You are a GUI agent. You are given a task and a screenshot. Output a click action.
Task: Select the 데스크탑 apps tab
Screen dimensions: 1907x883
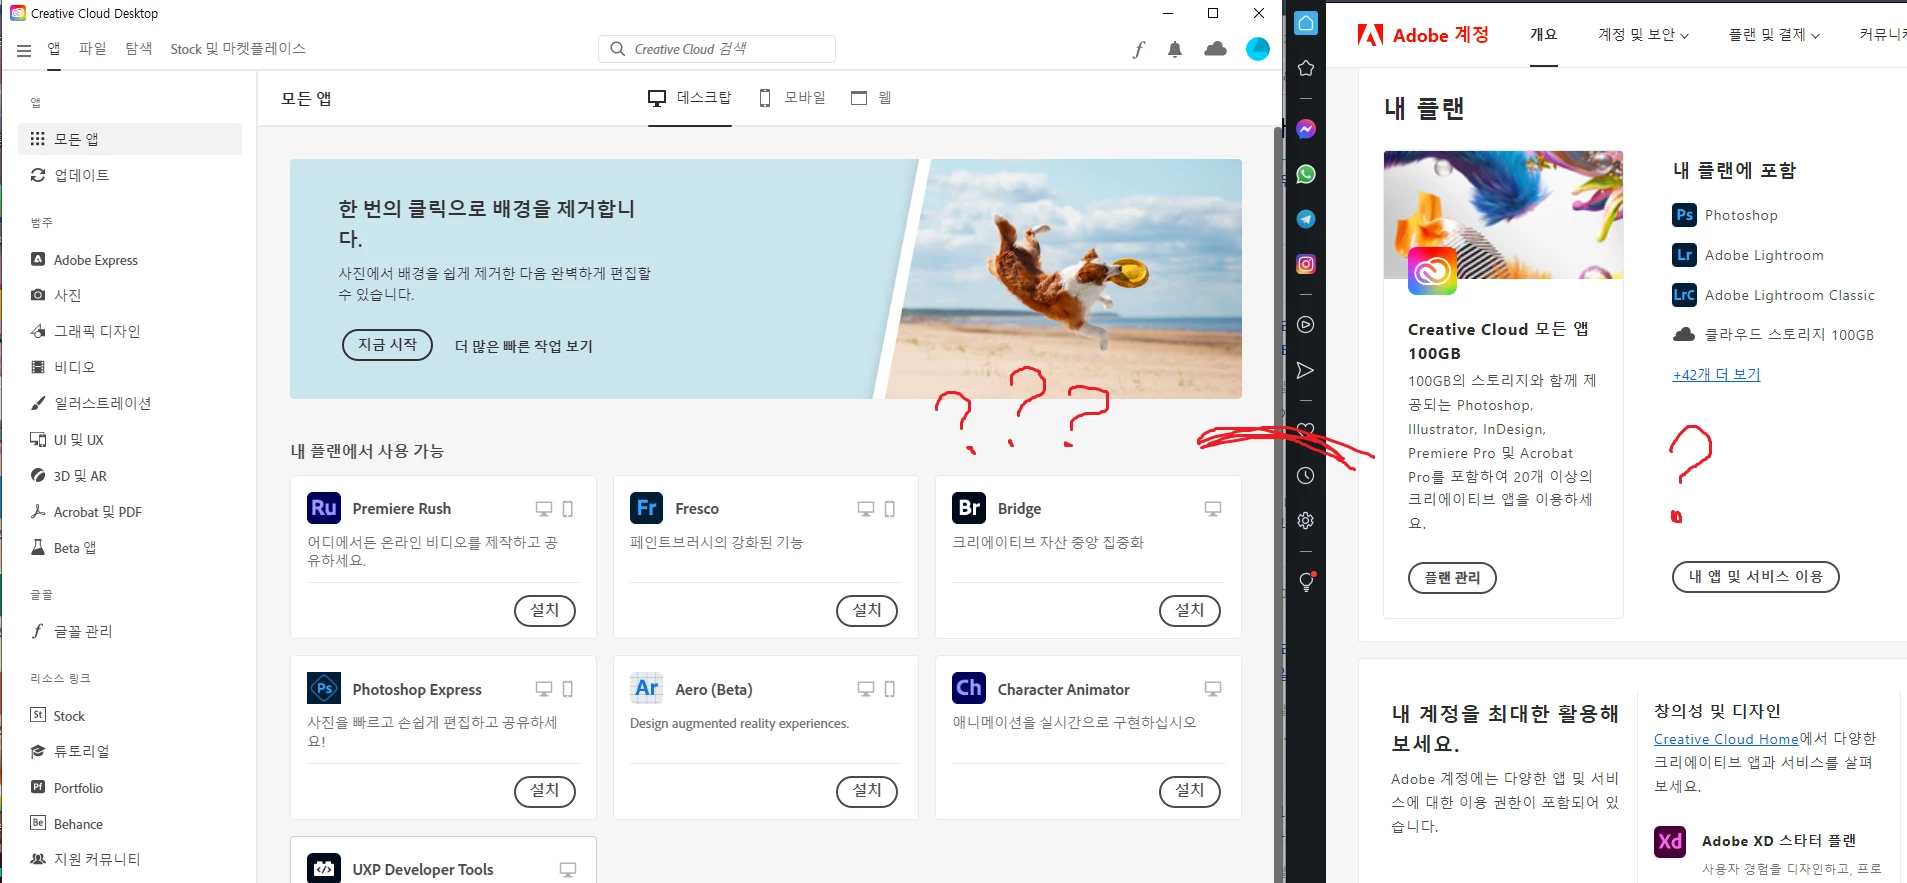tap(690, 98)
